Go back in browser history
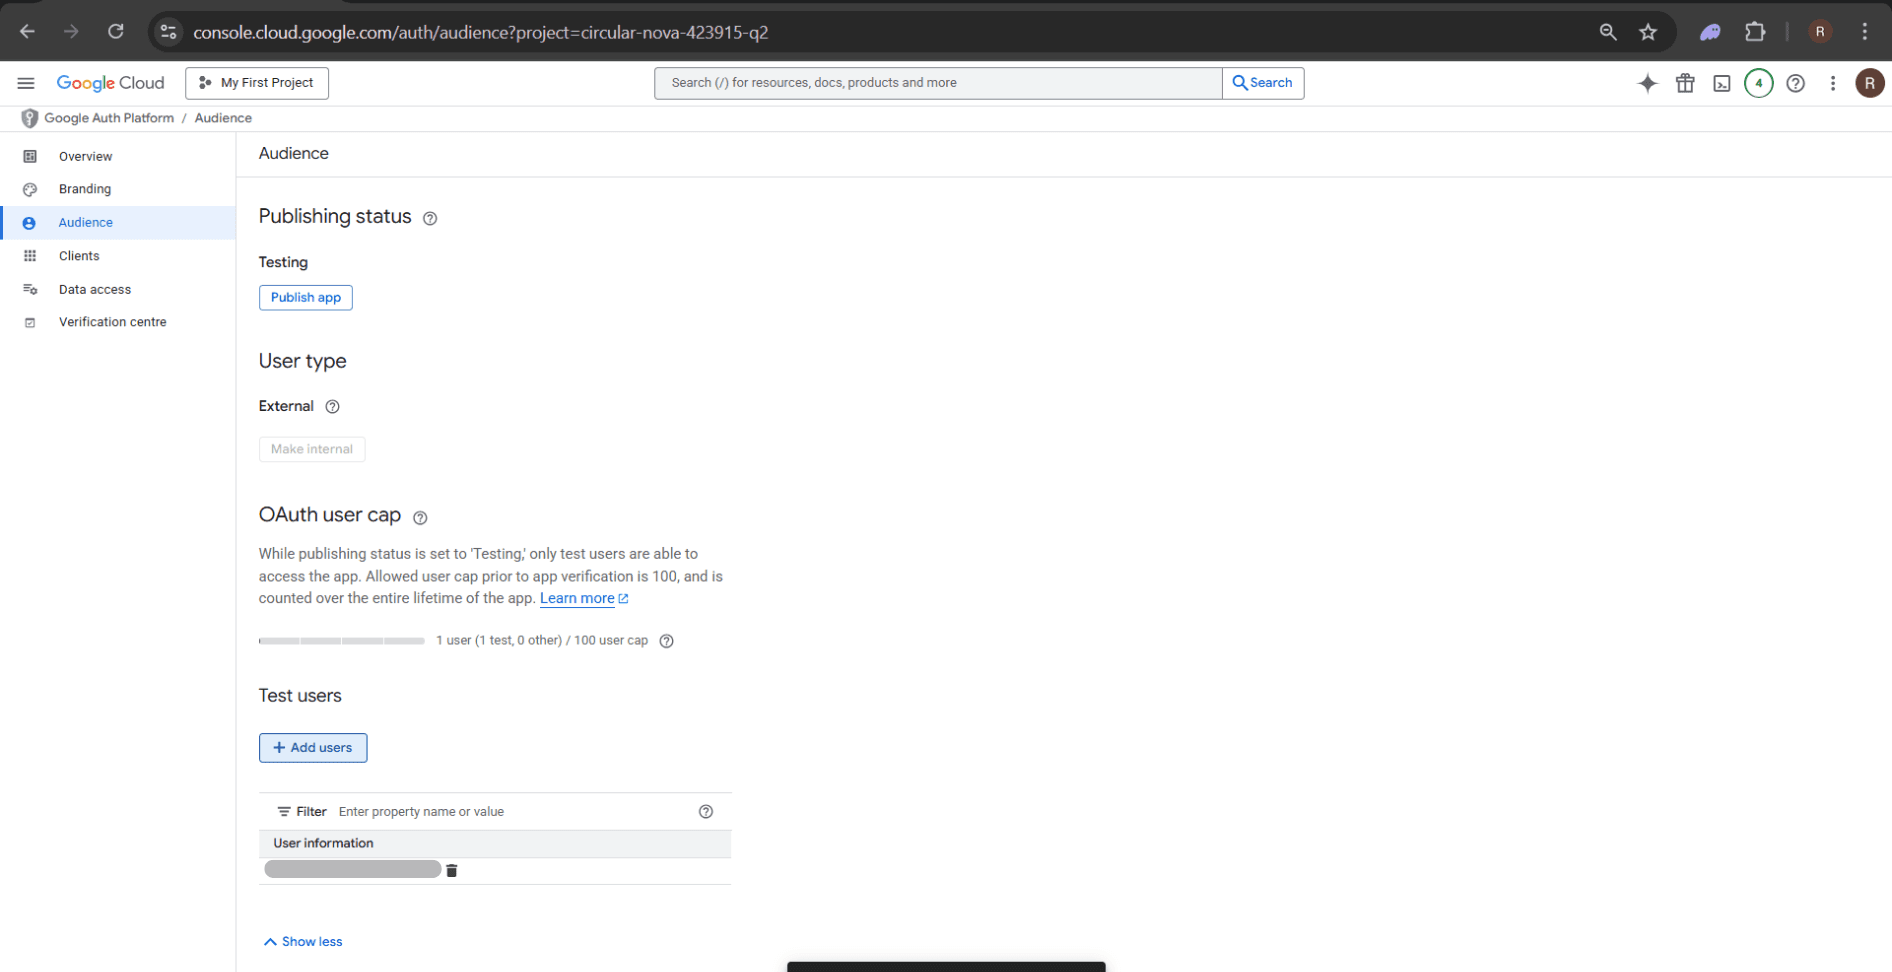Image resolution: width=1892 pixels, height=972 pixels. click(27, 32)
